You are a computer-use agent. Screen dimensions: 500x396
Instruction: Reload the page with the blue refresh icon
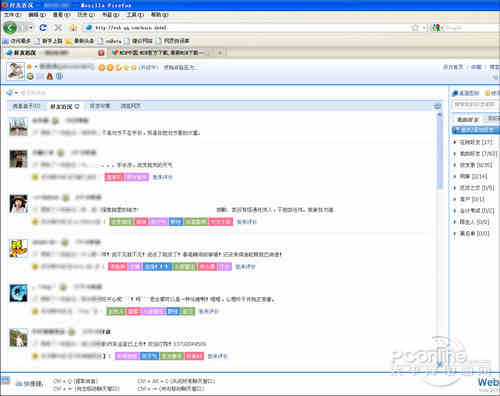[x=43, y=28]
